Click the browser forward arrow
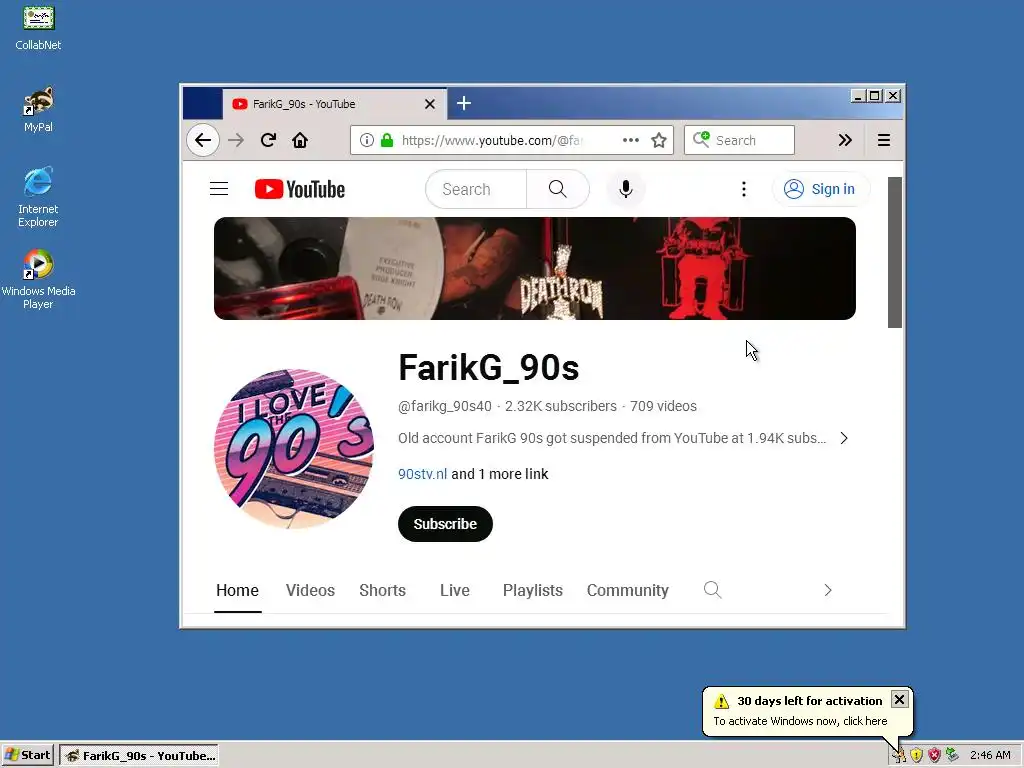The width and height of the screenshot is (1024, 768). click(x=236, y=140)
